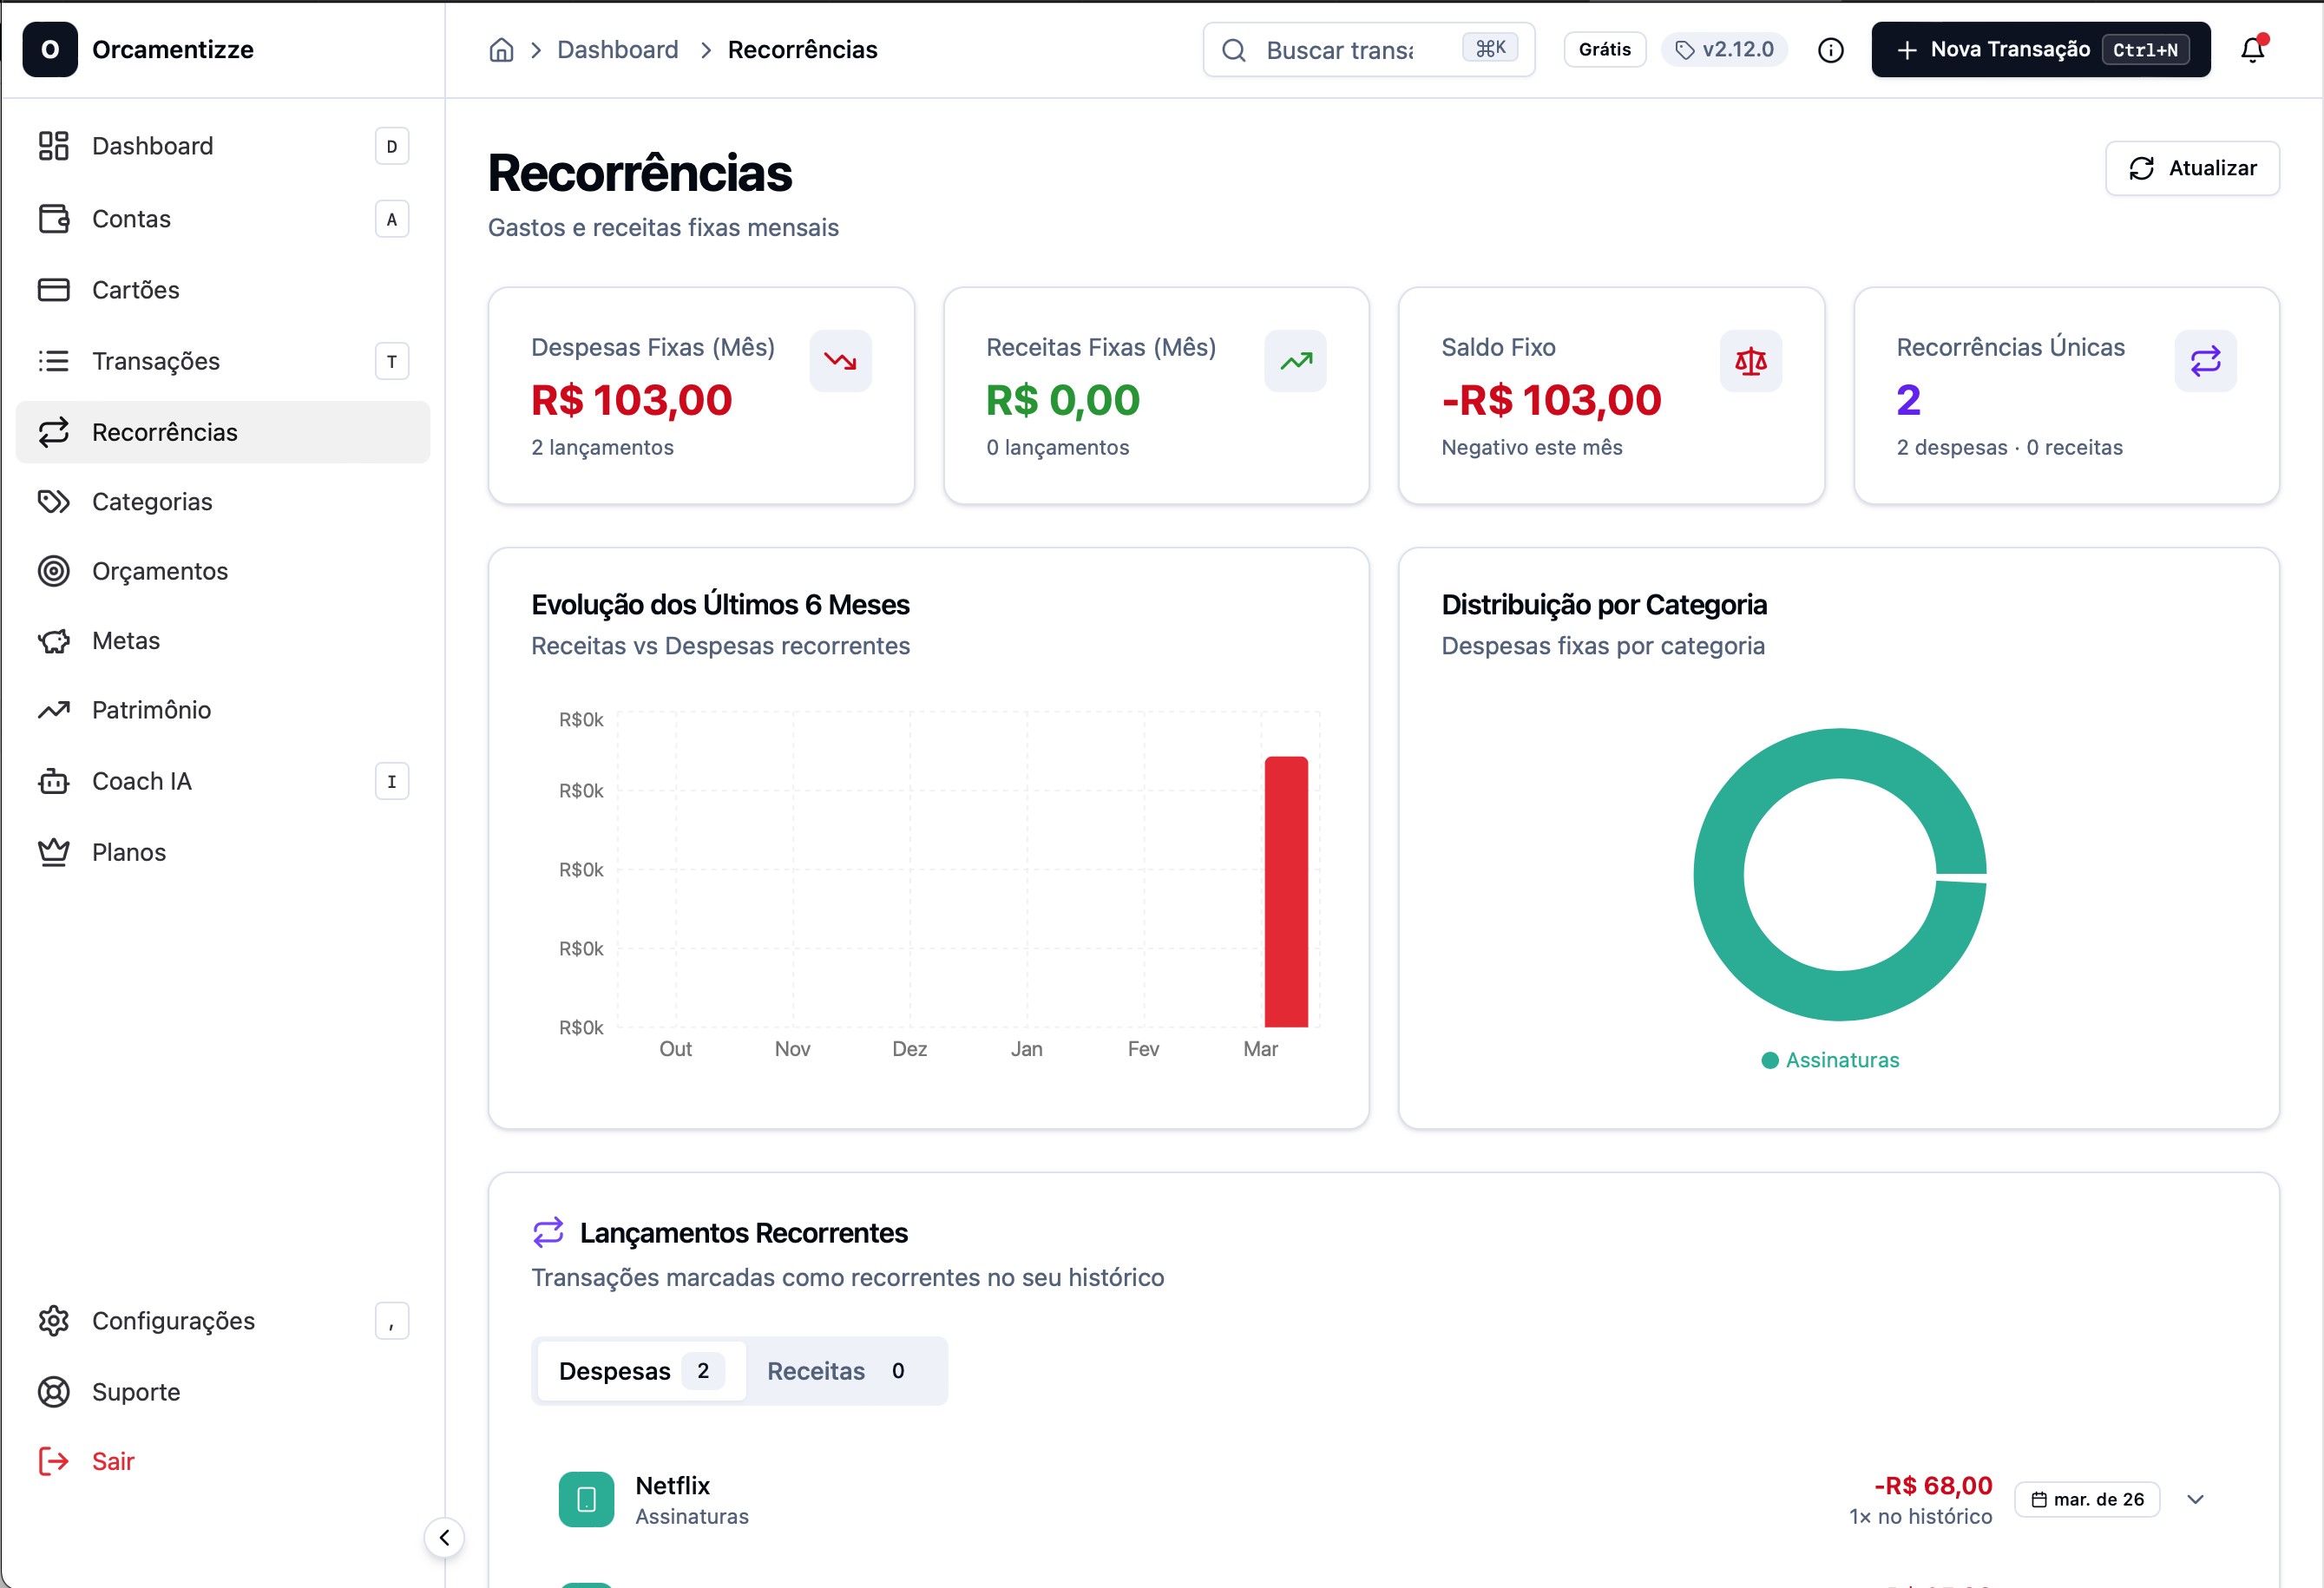Click the notification bell icon

pos(2251,50)
